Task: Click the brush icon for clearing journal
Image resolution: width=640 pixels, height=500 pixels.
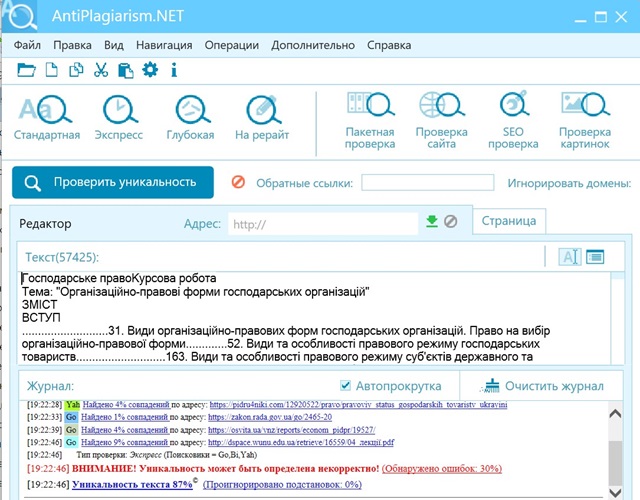Action: coord(490,386)
